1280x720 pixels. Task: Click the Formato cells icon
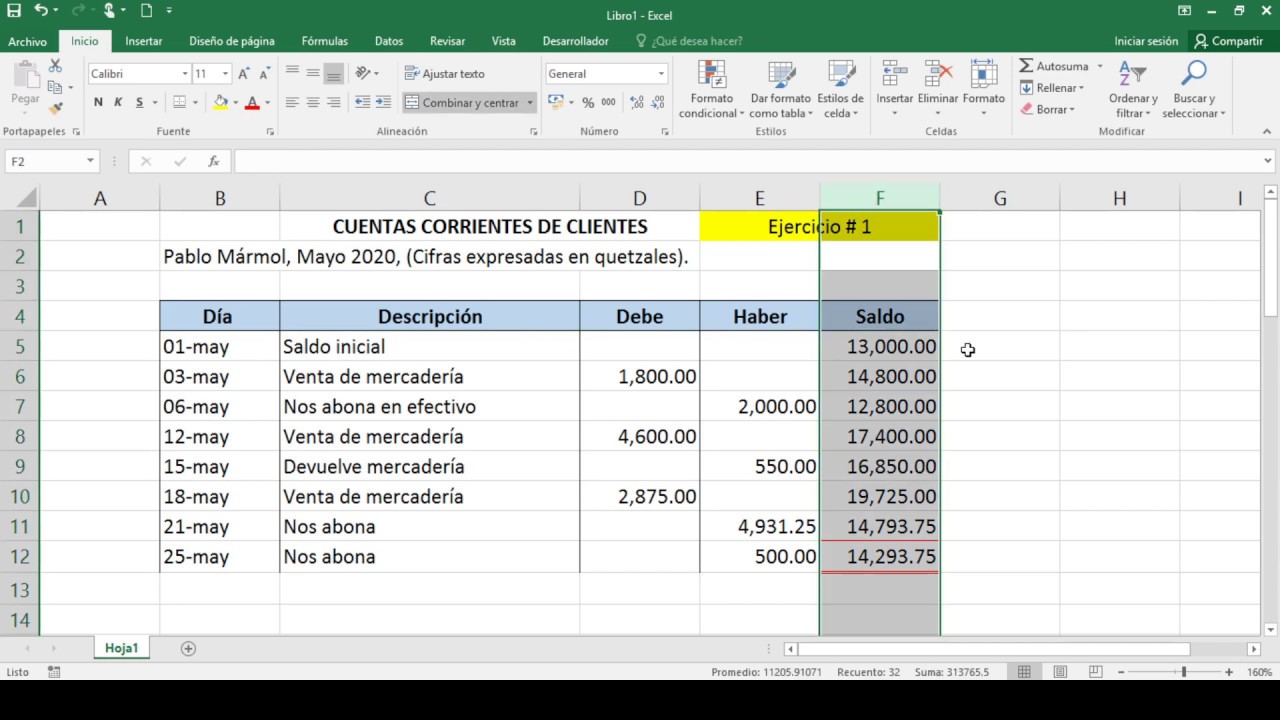point(984,74)
